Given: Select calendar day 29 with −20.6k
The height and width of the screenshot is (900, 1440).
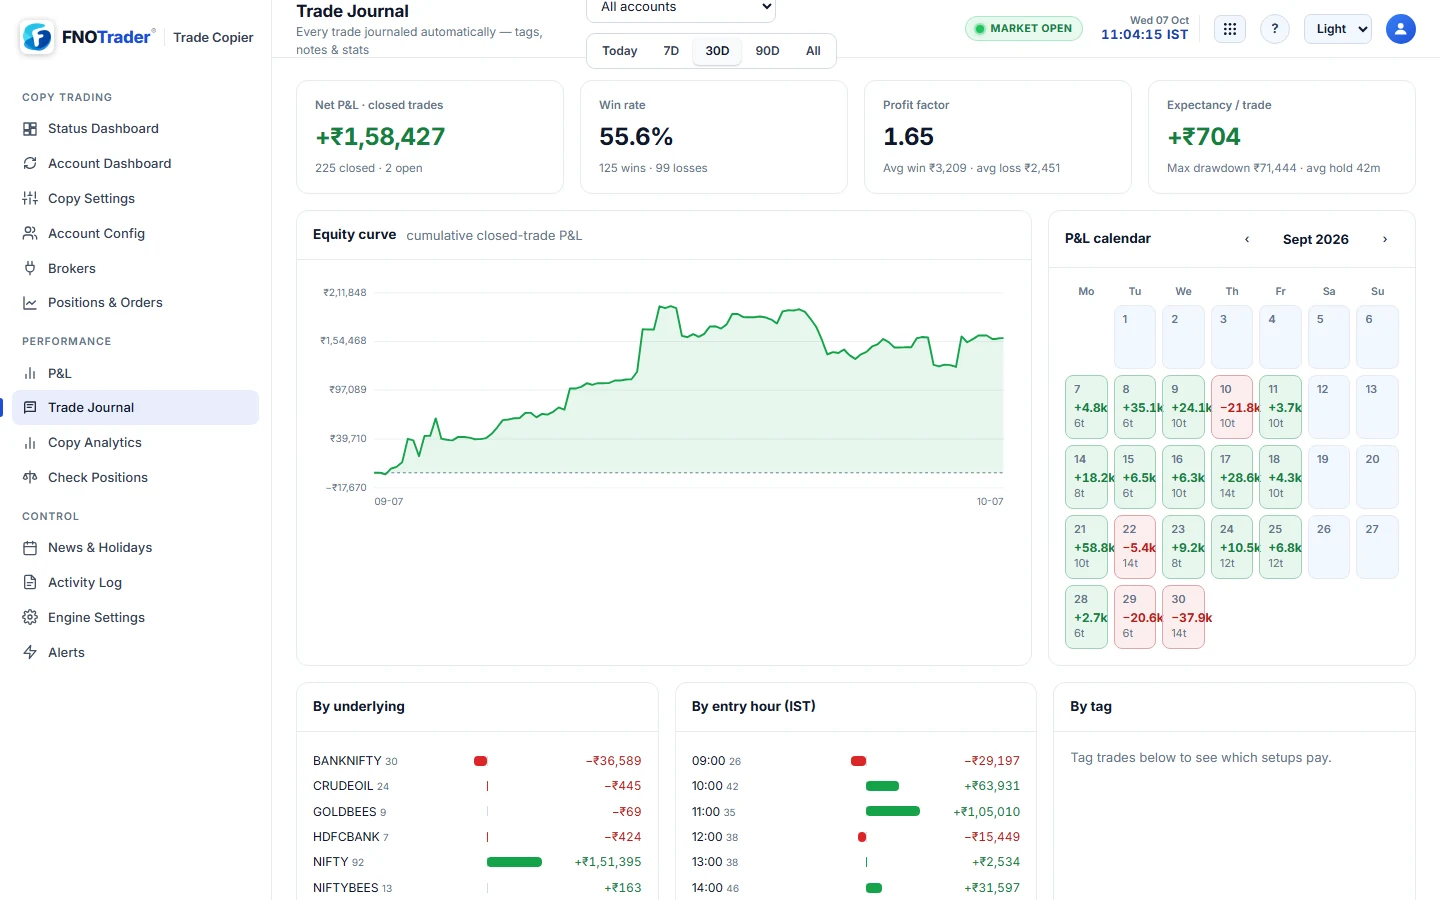Looking at the screenshot, I should (x=1135, y=617).
